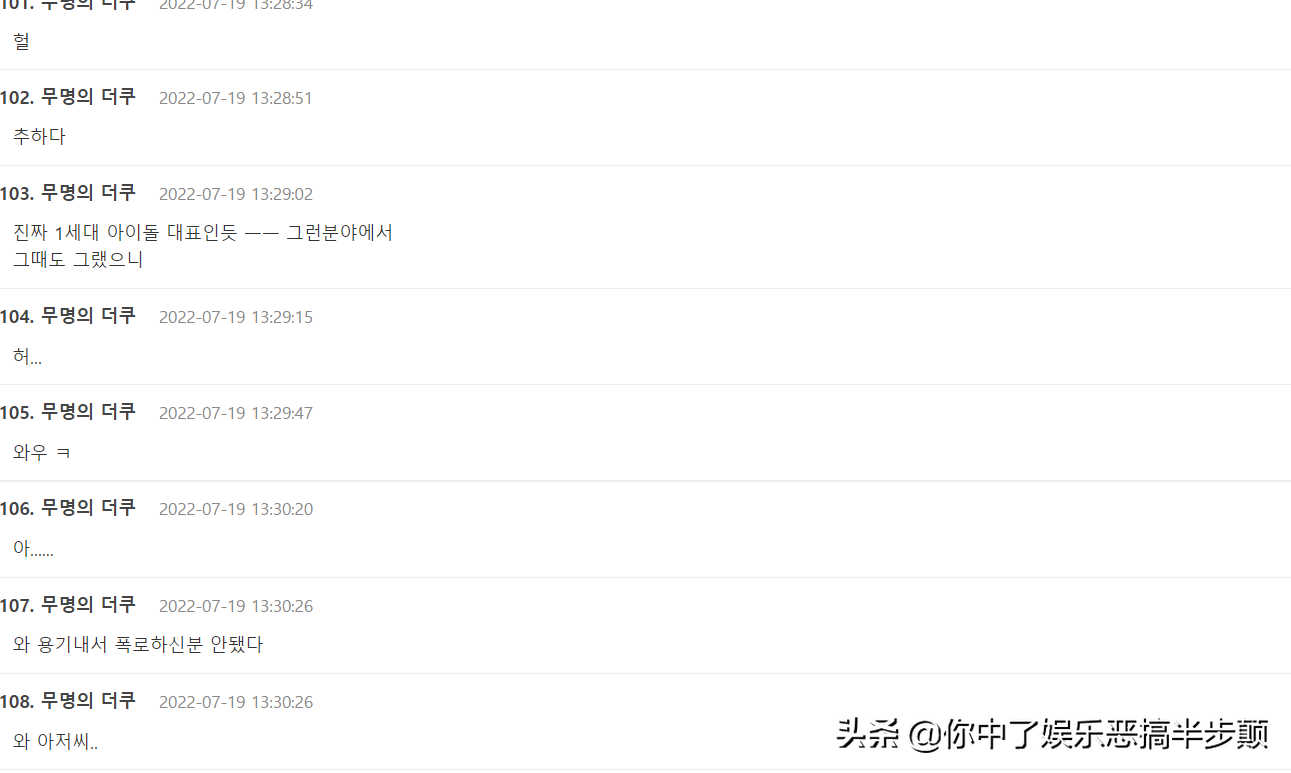Viewport: 1291px width, 773px height.
Task: Click timestamp 2022-07-19 13:28:51
Action: pos(236,98)
